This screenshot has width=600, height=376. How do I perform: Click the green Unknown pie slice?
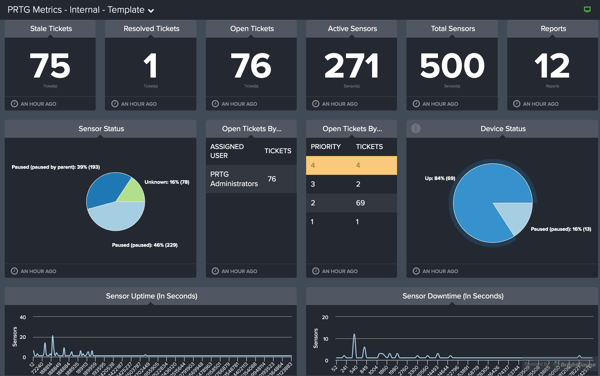coord(133,191)
